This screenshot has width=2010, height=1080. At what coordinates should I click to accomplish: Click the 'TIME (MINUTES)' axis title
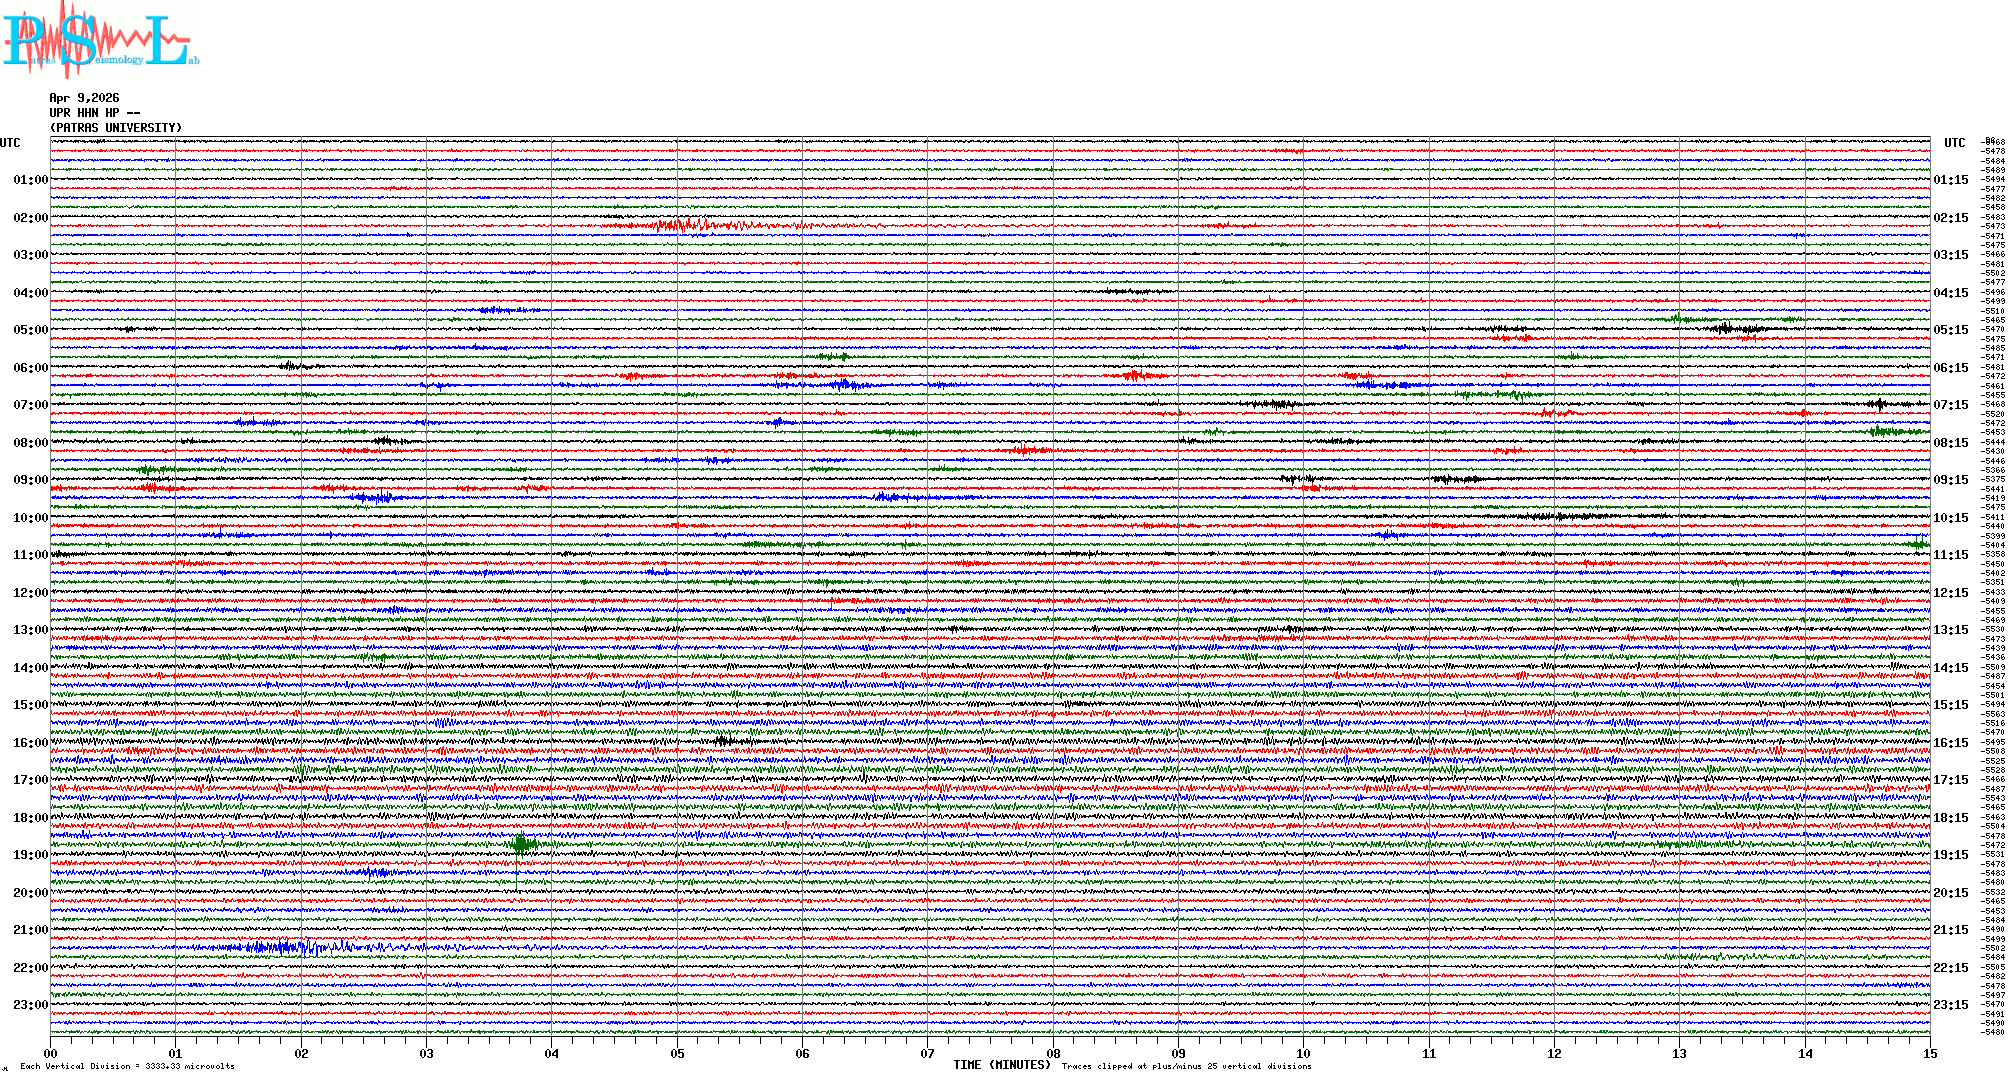coord(1002,1065)
